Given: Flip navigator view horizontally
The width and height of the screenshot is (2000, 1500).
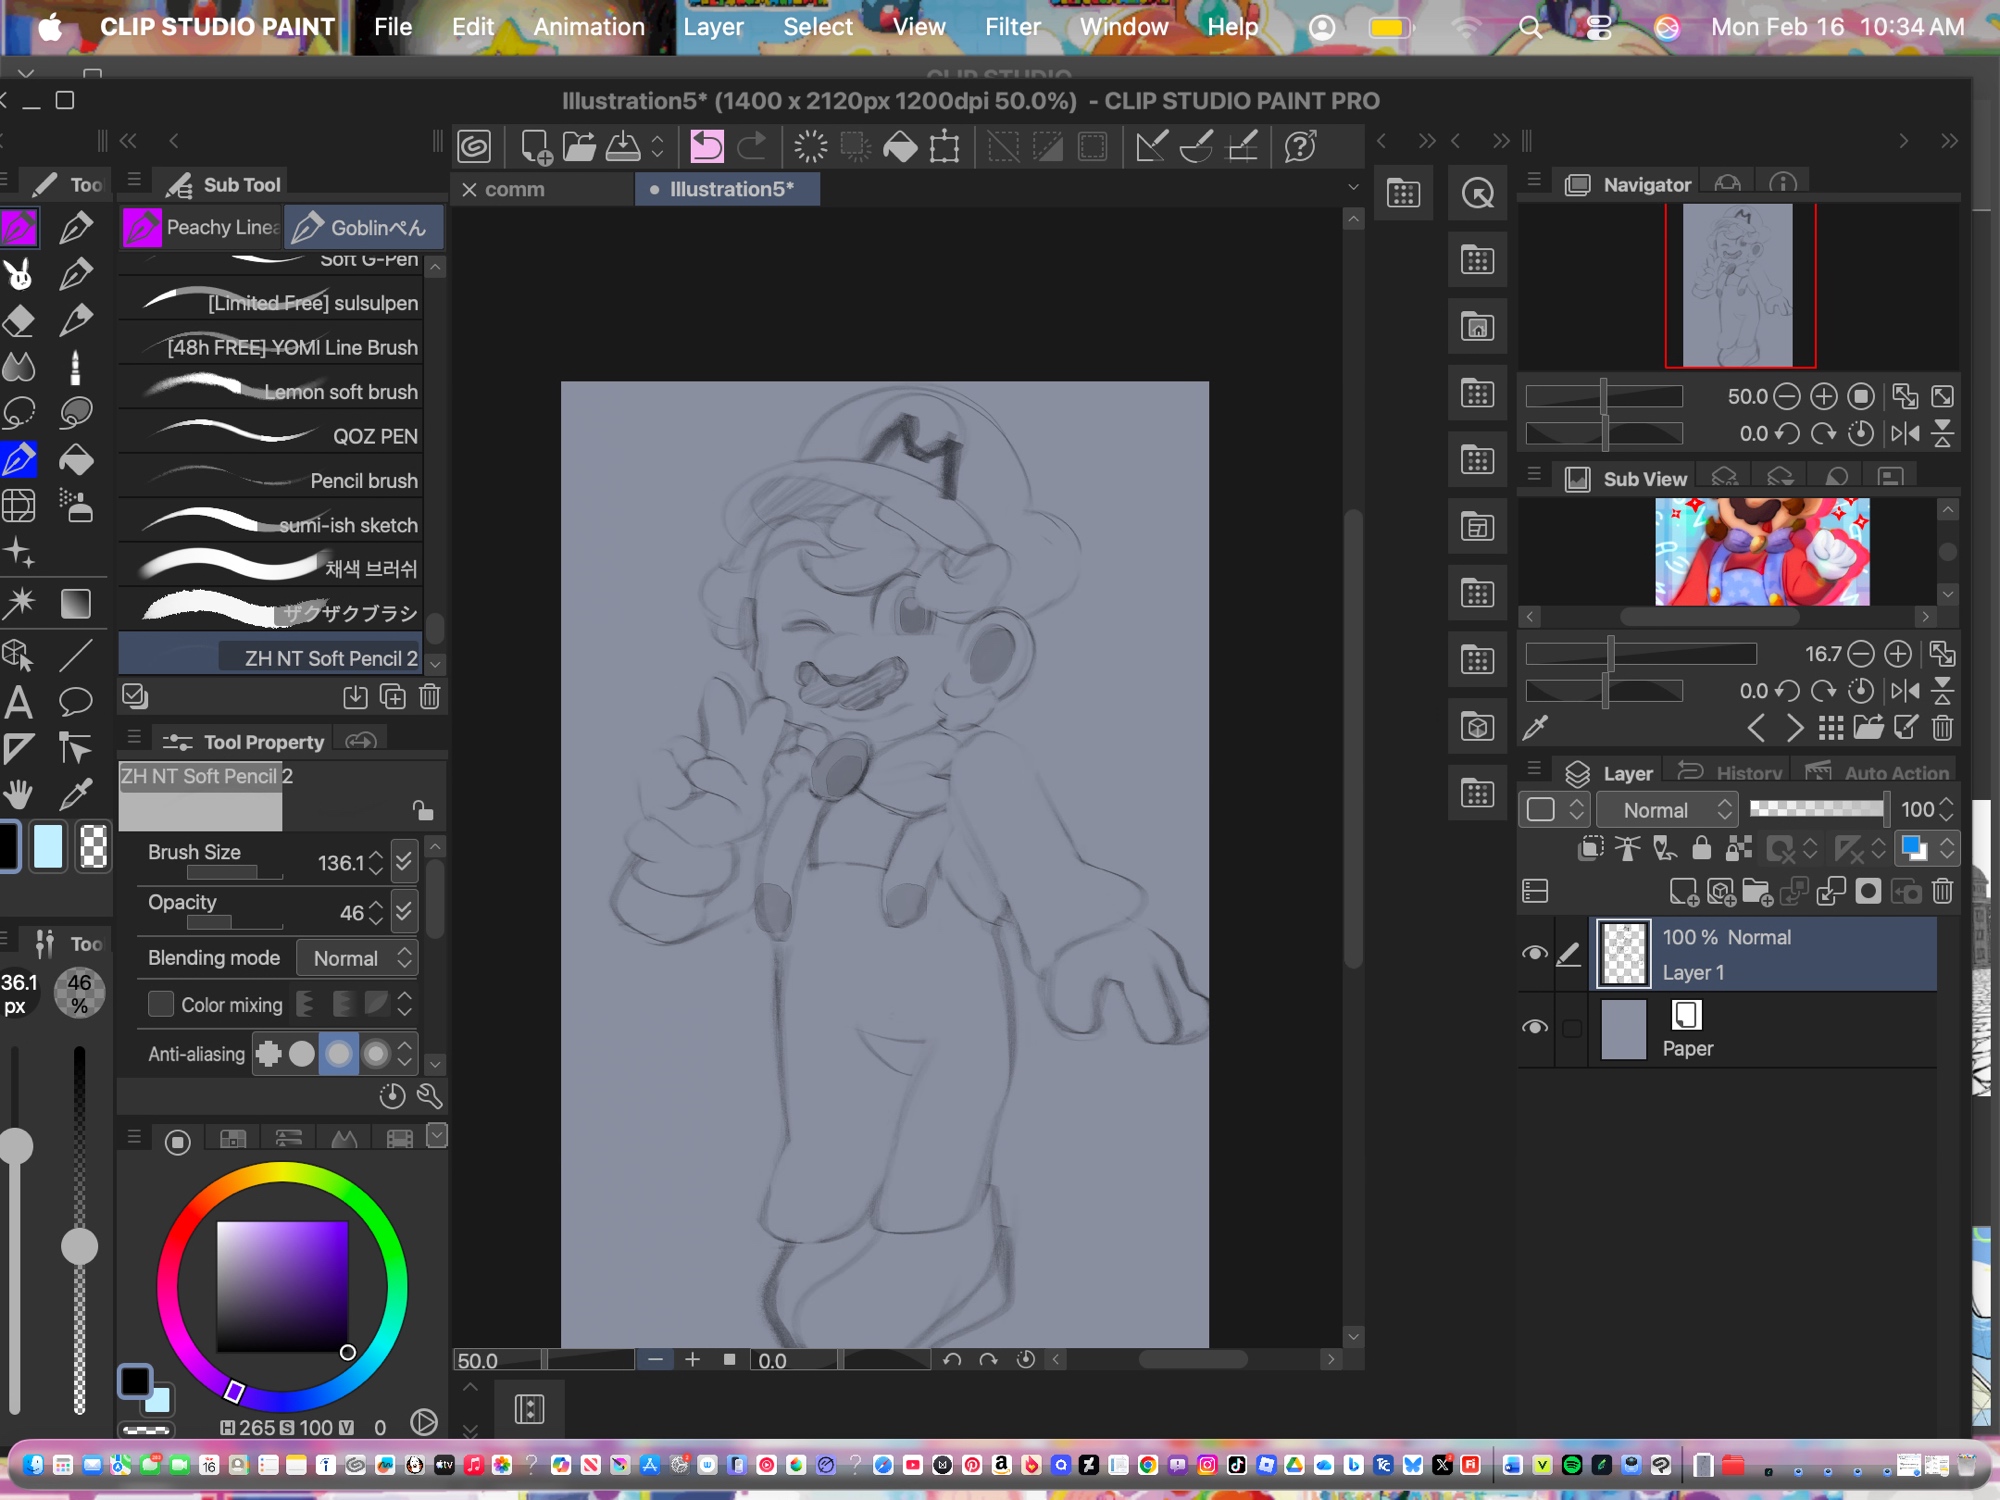Looking at the screenshot, I should pyautogui.click(x=1905, y=434).
